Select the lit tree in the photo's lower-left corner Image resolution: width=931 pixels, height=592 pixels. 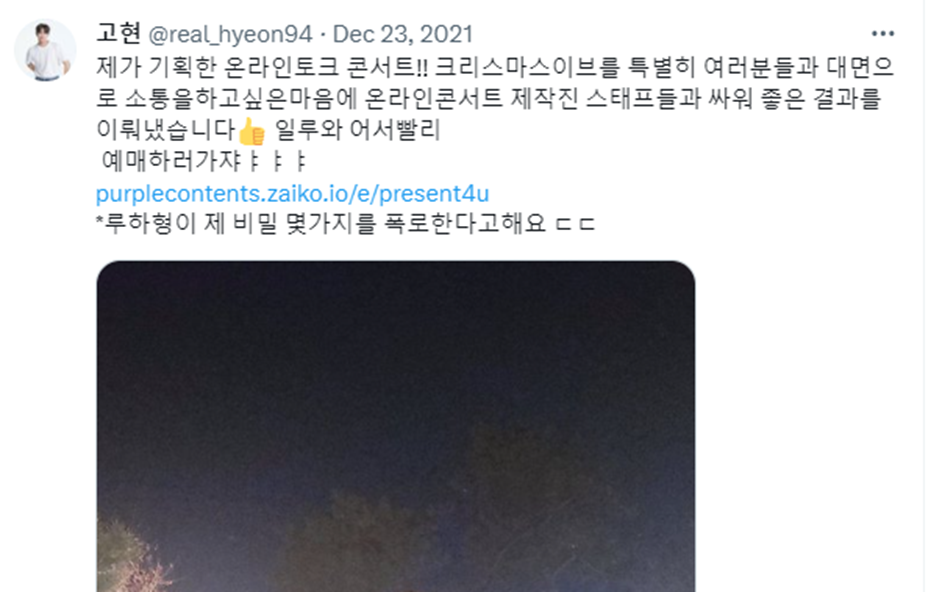135,555
